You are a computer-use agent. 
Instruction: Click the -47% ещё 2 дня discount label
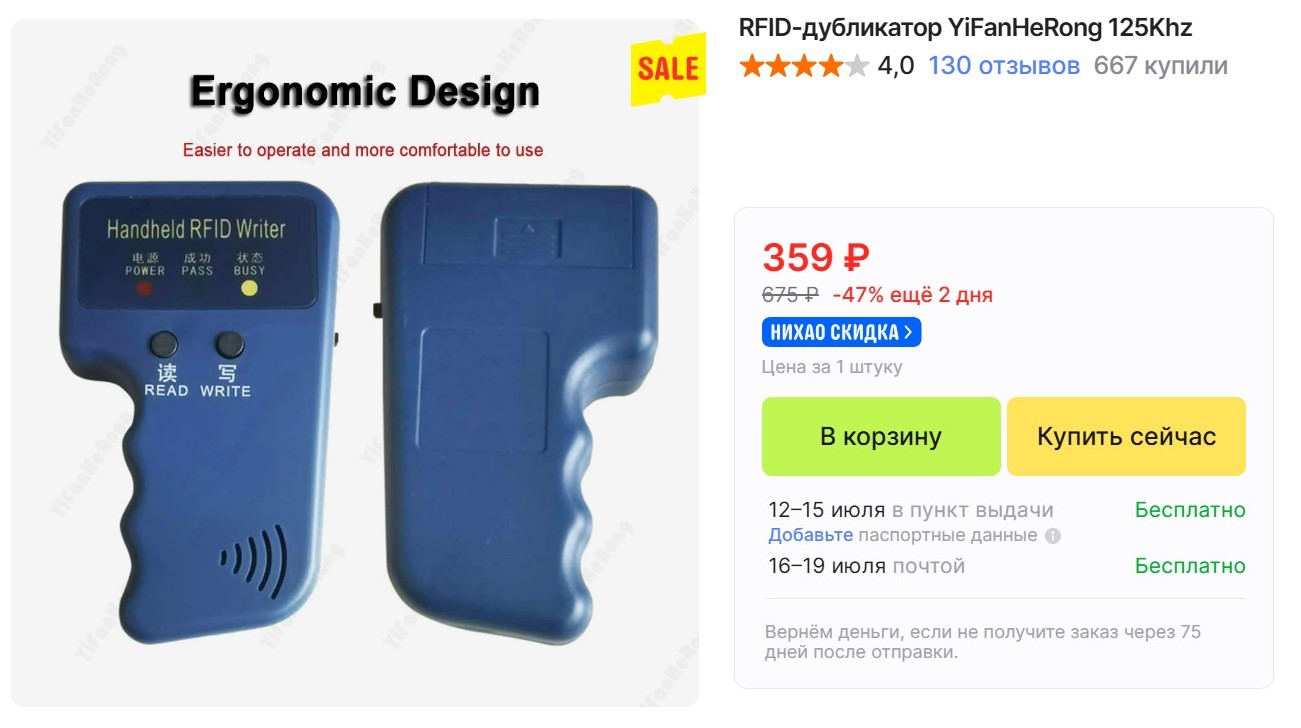click(x=913, y=295)
